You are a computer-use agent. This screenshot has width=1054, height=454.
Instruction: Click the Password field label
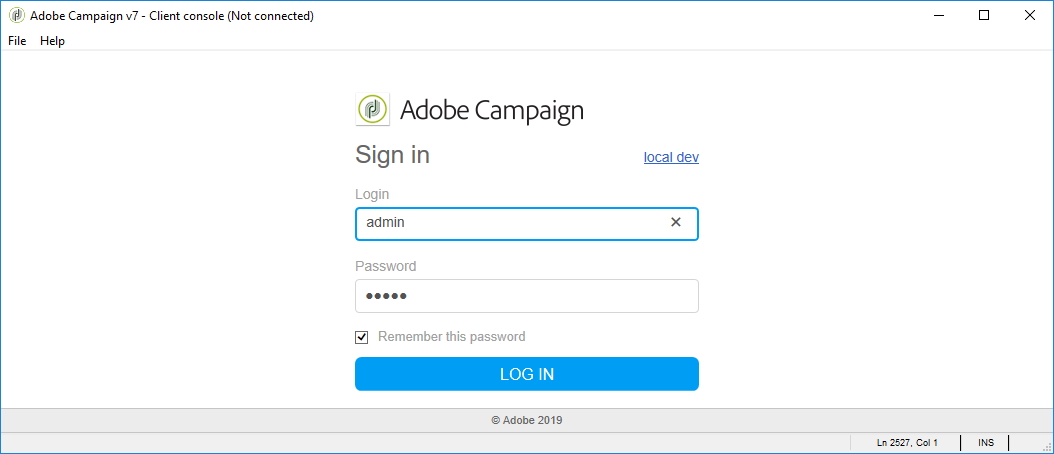pyautogui.click(x=385, y=266)
